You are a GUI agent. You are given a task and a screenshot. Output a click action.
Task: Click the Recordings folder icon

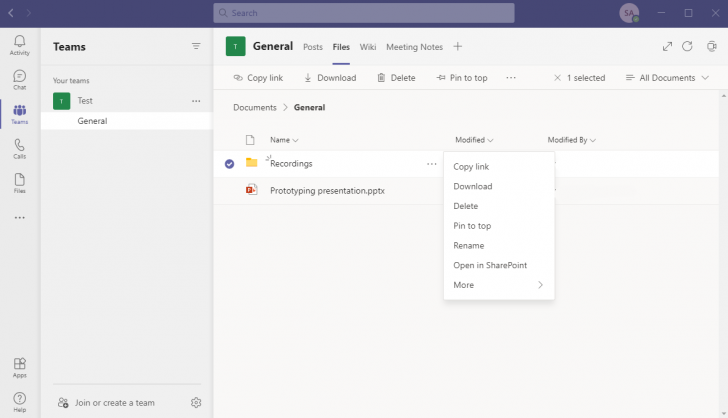click(x=251, y=163)
